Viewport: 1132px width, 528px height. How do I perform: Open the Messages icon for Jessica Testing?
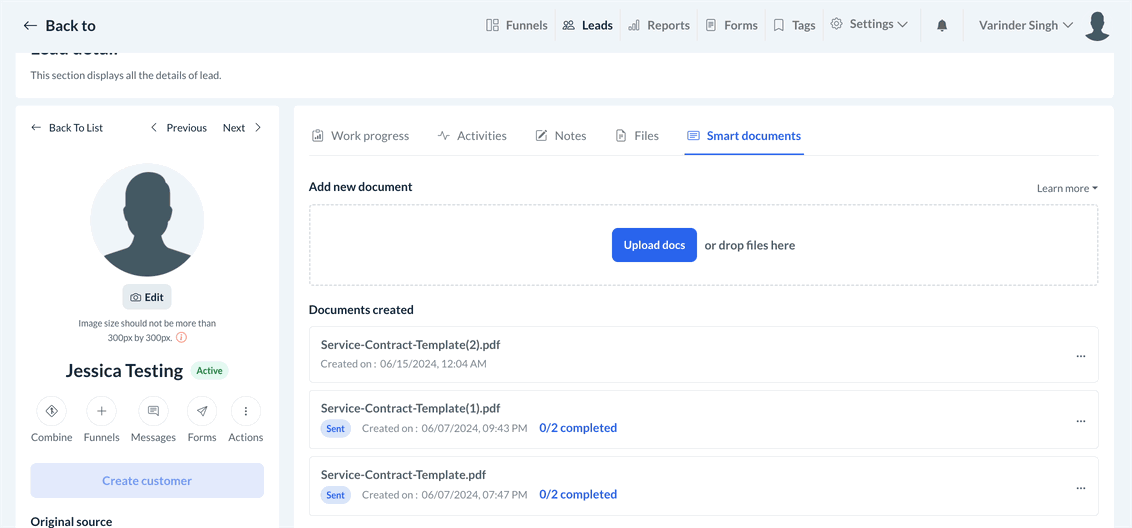click(x=153, y=411)
